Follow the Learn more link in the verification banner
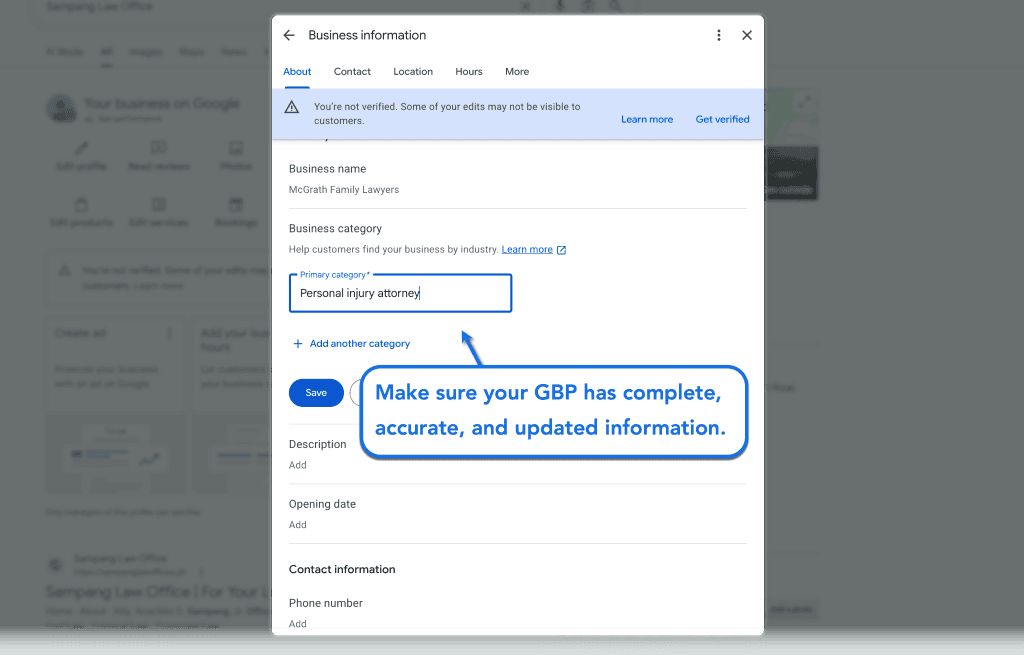The height and width of the screenshot is (655, 1024). pos(647,120)
